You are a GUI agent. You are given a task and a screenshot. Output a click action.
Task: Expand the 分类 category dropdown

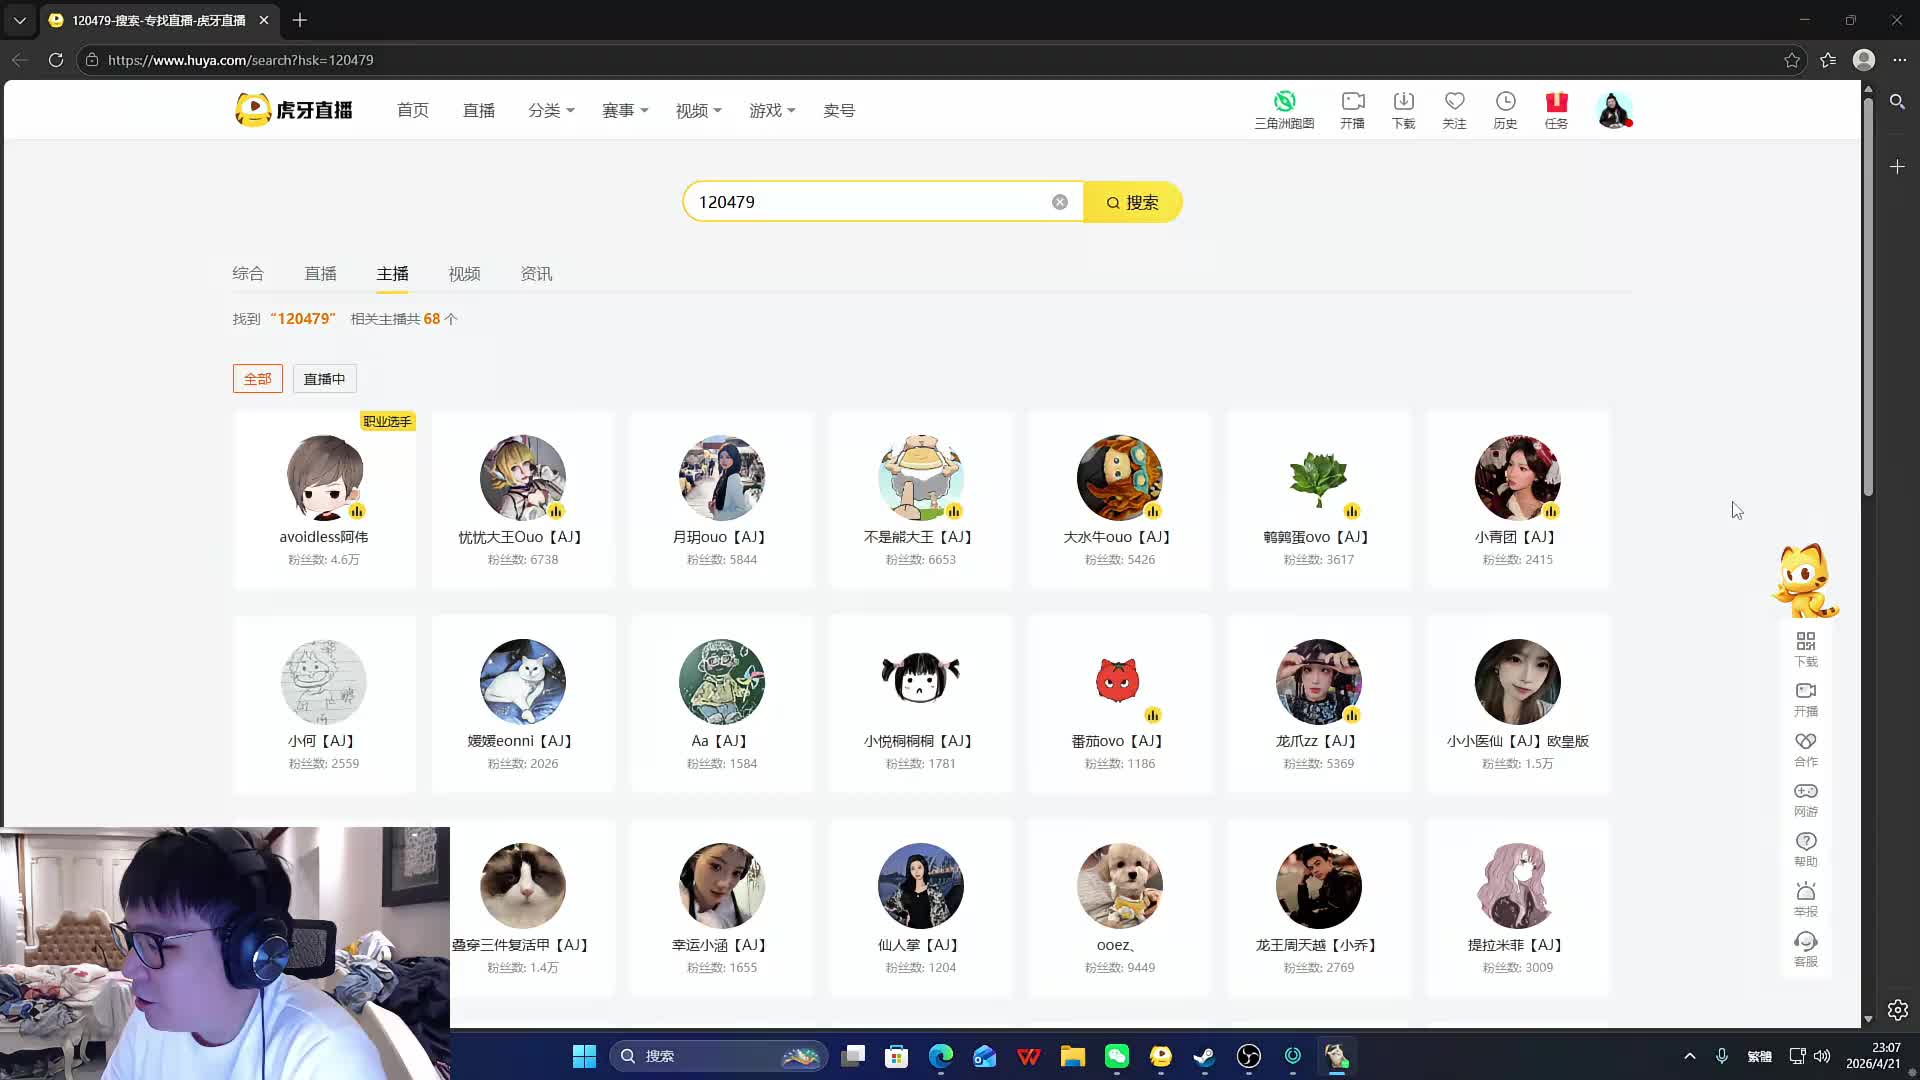[550, 110]
